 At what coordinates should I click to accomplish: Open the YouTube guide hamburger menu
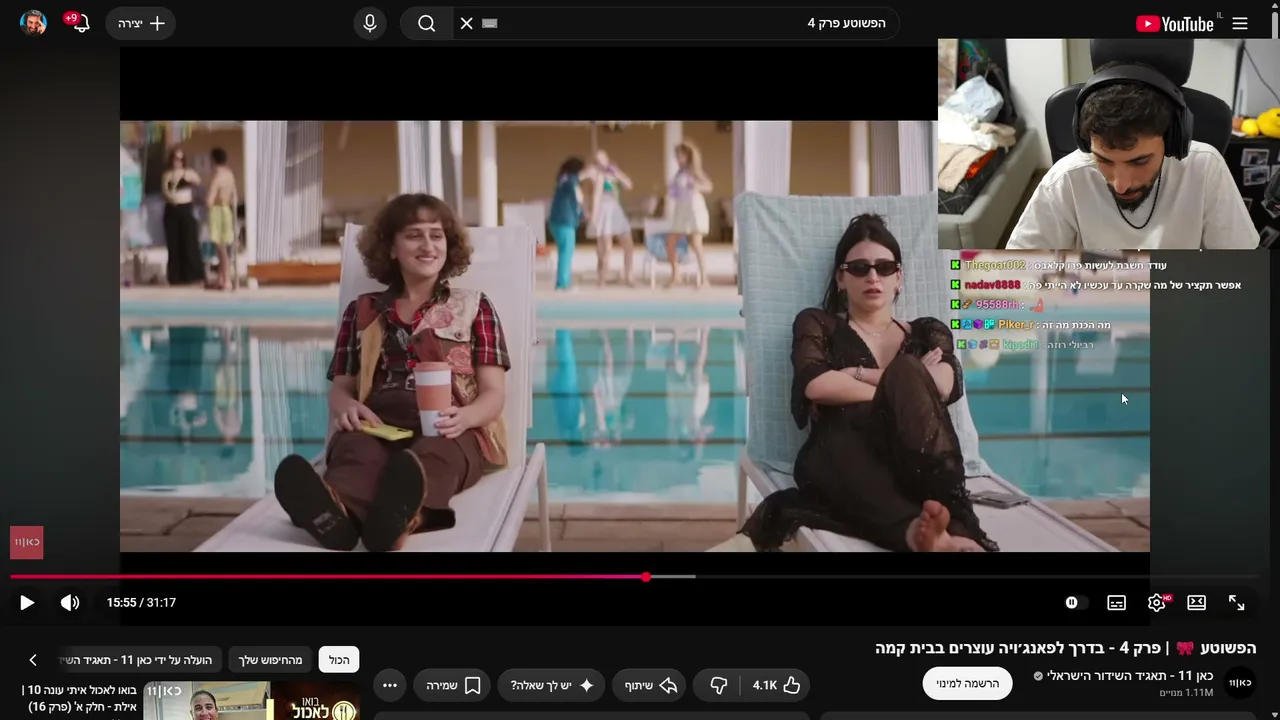tap(1240, 23)
